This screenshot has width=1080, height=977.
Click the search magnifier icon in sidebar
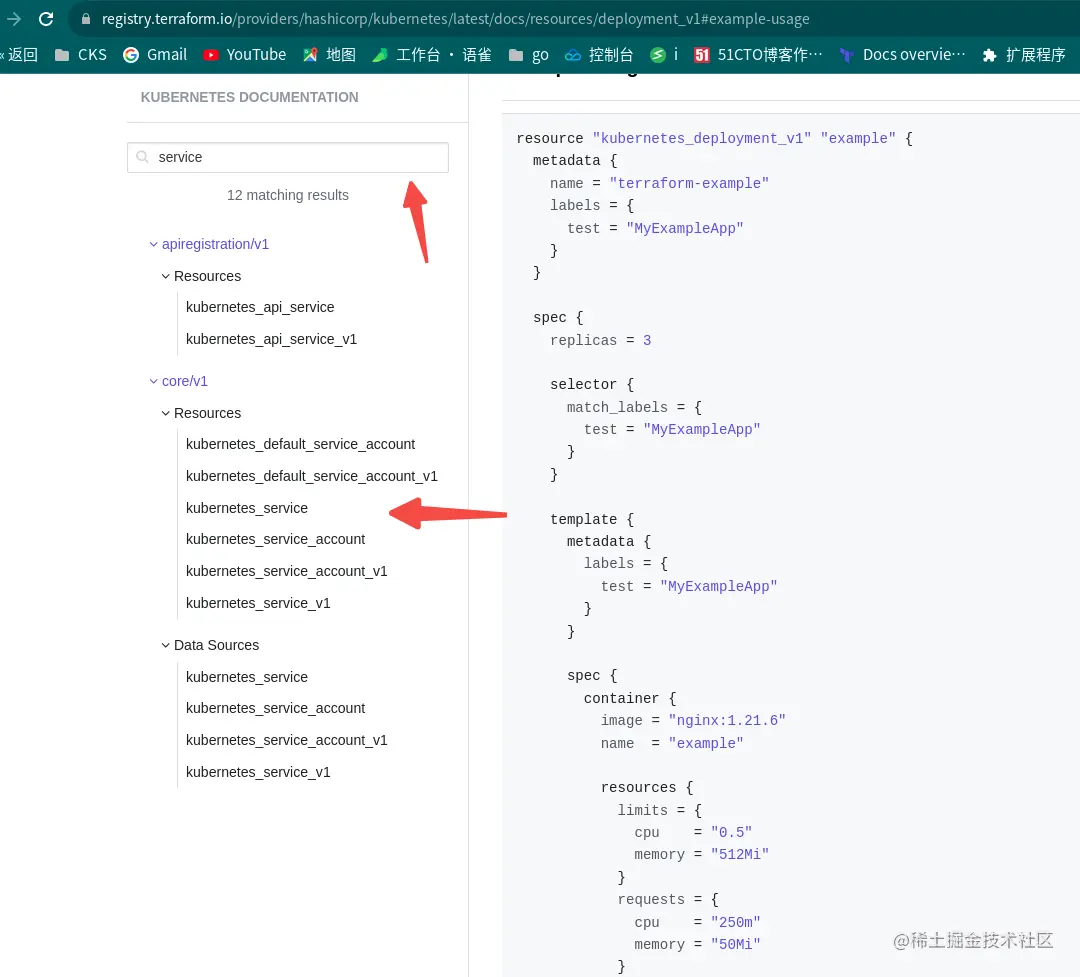(x=143, y=157)
